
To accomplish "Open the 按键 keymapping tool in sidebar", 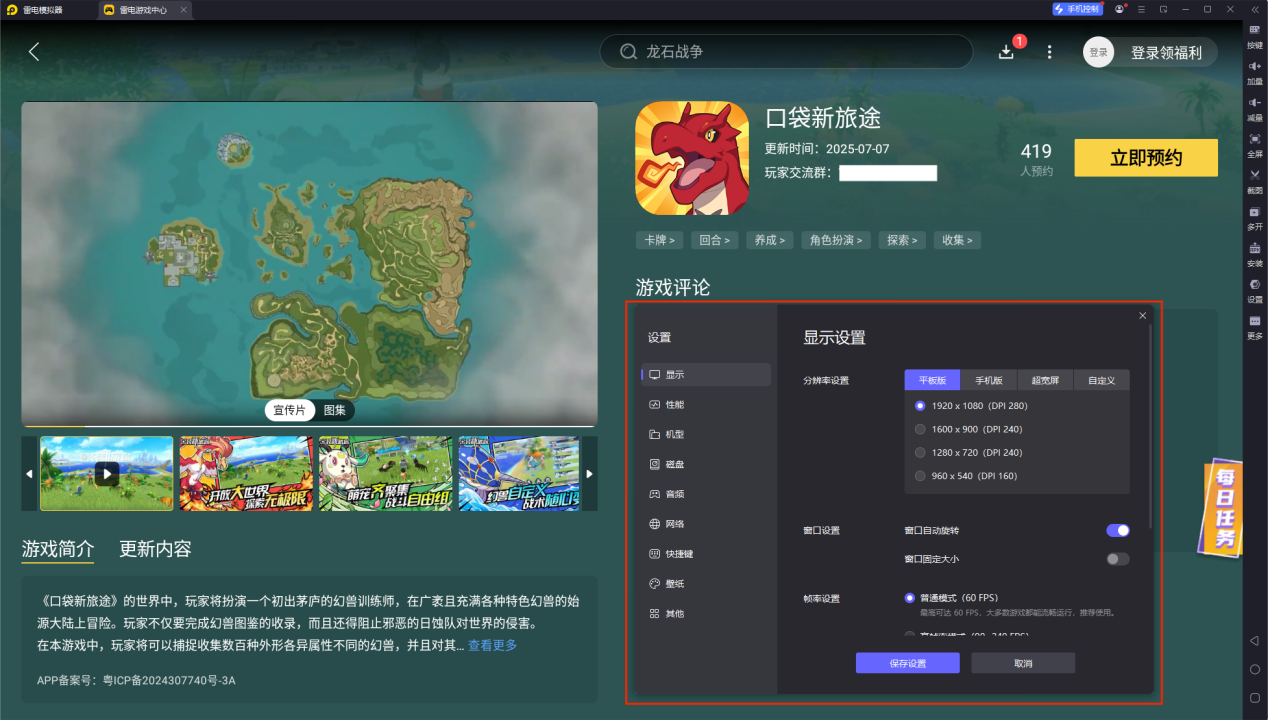I will [1254, 35].
